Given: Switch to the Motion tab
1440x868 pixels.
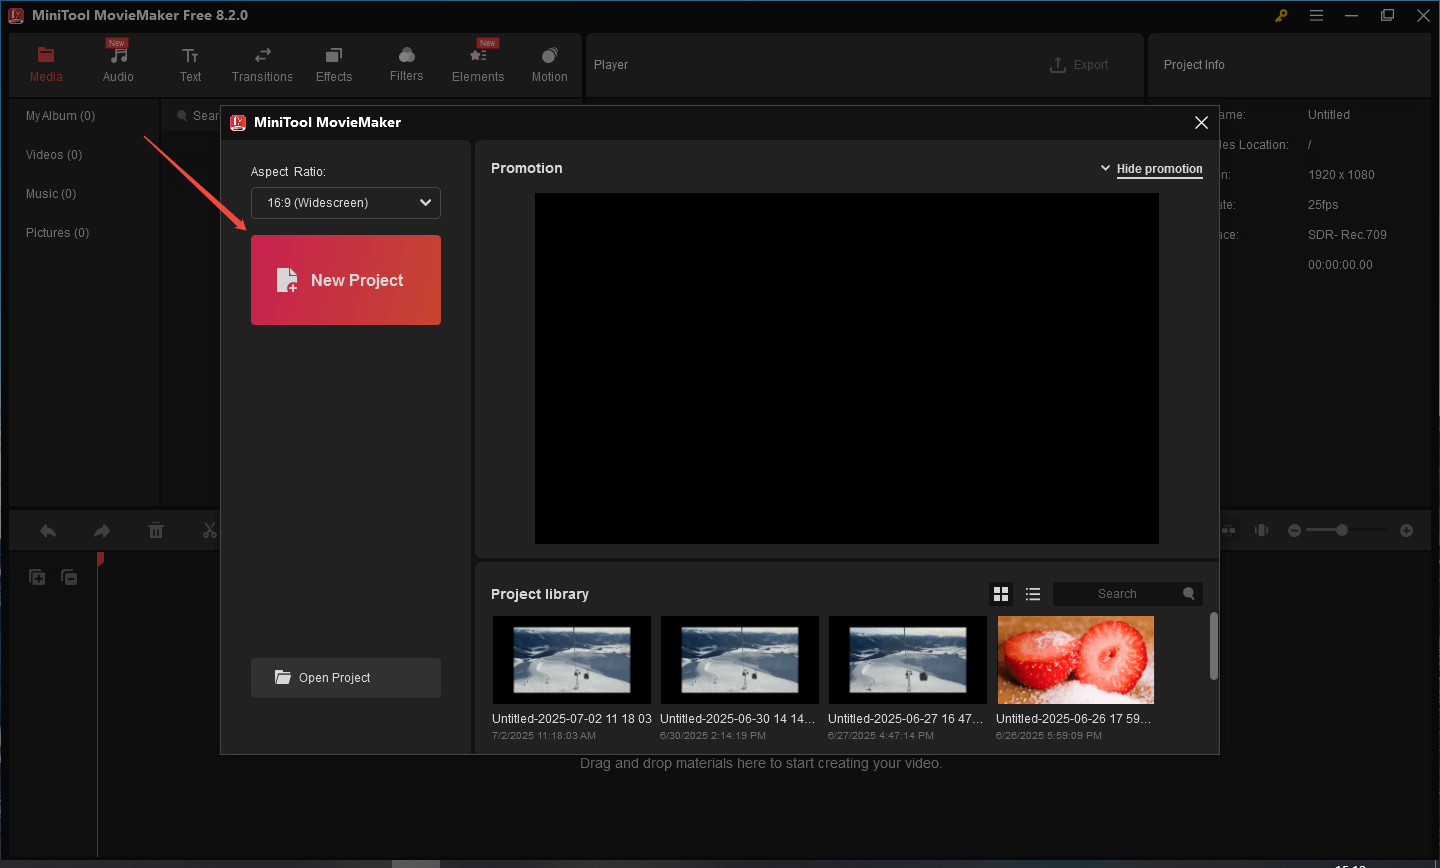Looking at the screenshot, I should [549, 65].
